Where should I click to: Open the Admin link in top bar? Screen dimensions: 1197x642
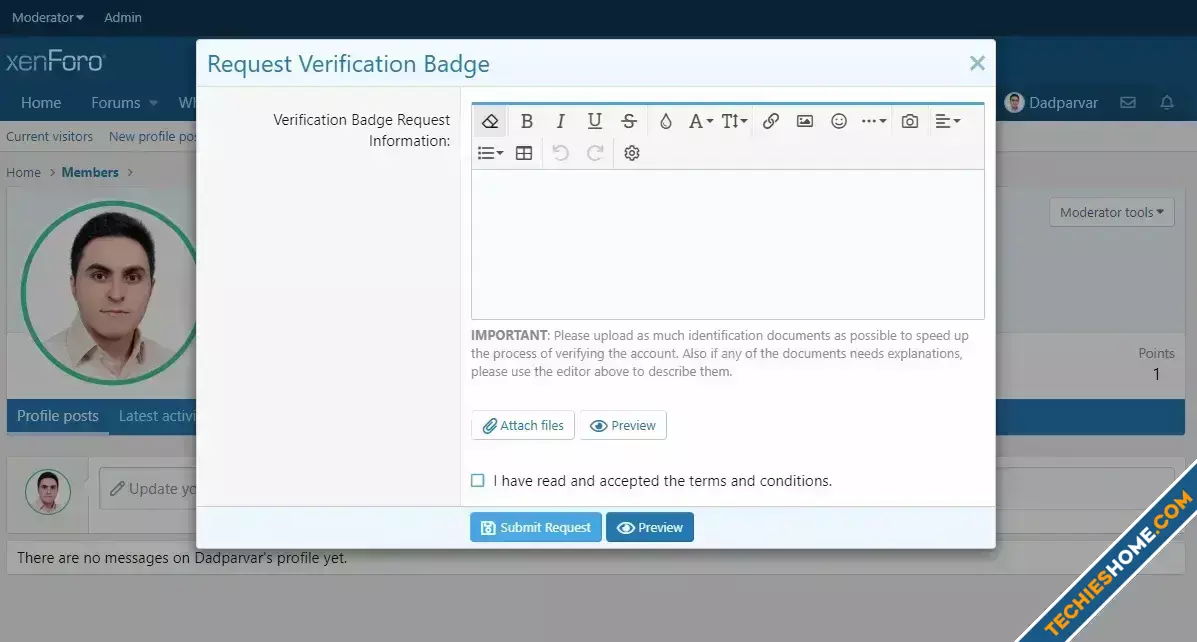pyautogui.click(x=123, y=18)
